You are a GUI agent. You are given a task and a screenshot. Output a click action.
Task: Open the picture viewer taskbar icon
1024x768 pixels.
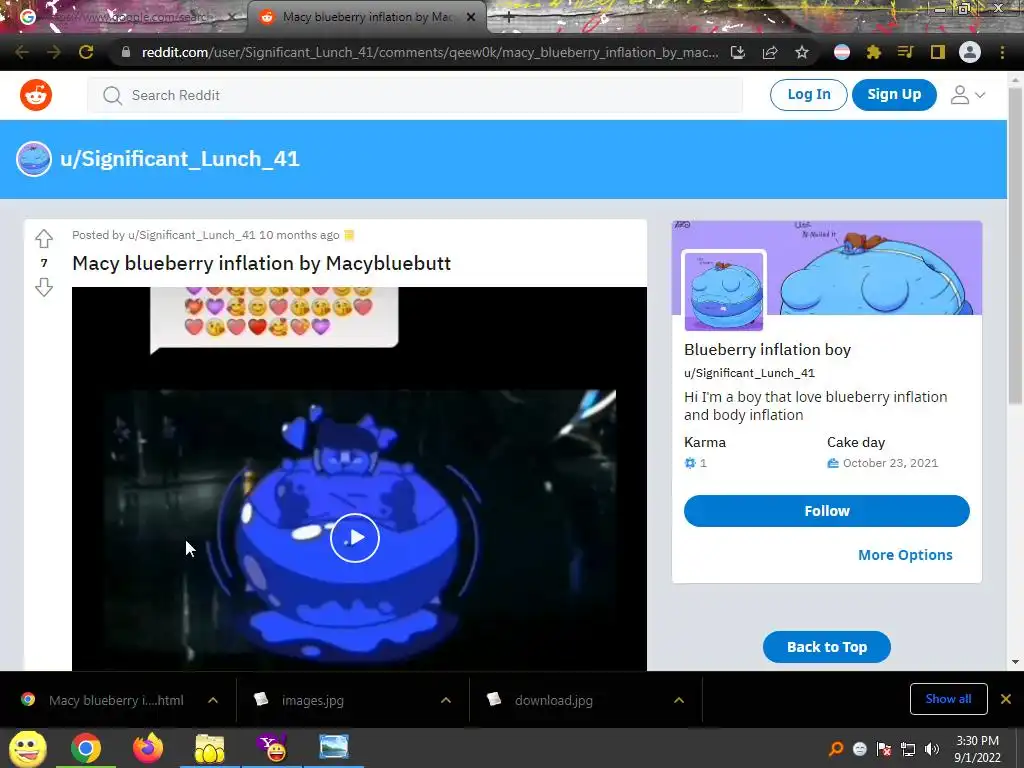(334, 747)
